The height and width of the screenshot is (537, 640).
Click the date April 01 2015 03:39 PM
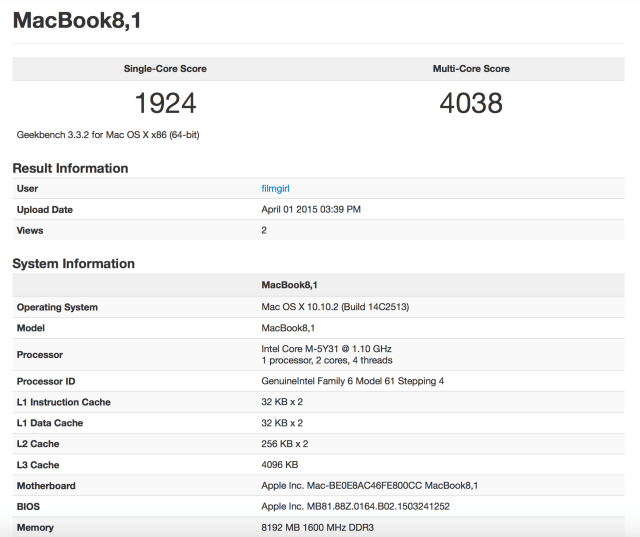coord(311,209)
